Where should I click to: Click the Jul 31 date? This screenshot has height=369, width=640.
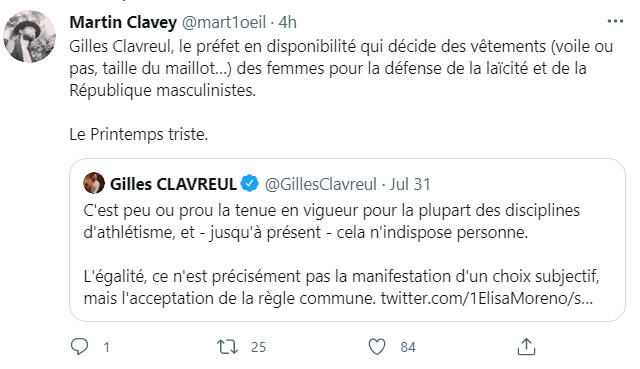[x=410, y=184]
